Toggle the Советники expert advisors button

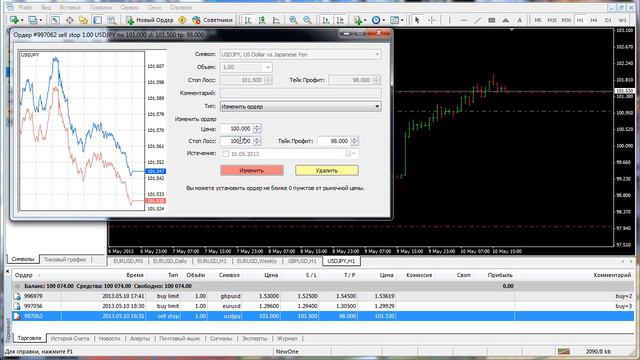click(x=212, y=20)
